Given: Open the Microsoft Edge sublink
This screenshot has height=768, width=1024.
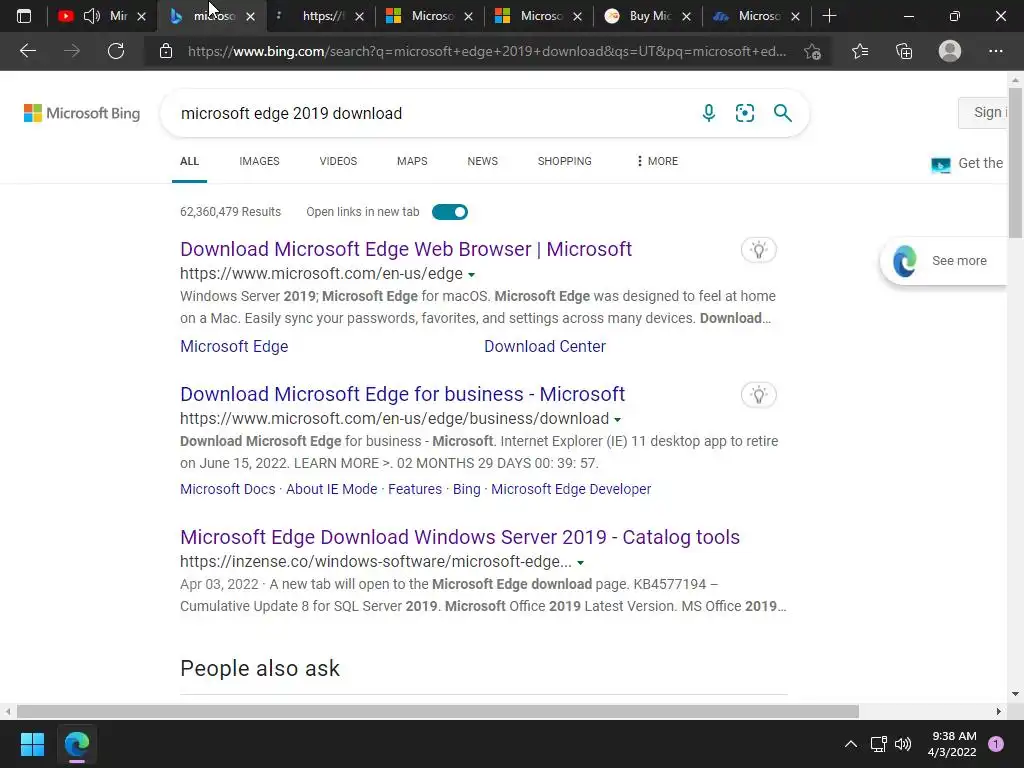Looking at the screenshot, I should point(234,346).
